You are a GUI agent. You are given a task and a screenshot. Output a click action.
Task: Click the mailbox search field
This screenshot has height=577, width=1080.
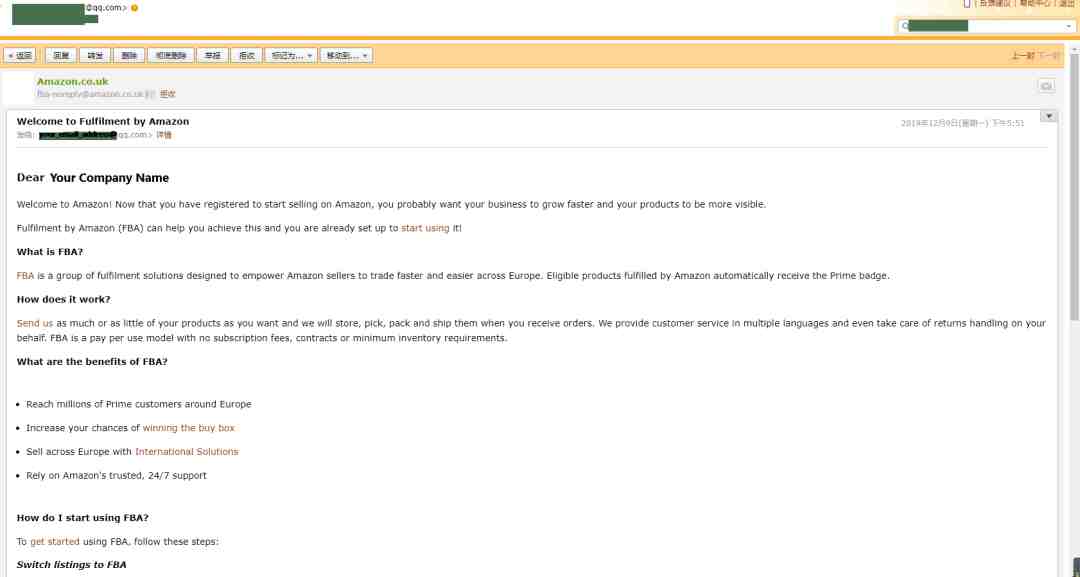pyautogui.click(x=986, y=26)
